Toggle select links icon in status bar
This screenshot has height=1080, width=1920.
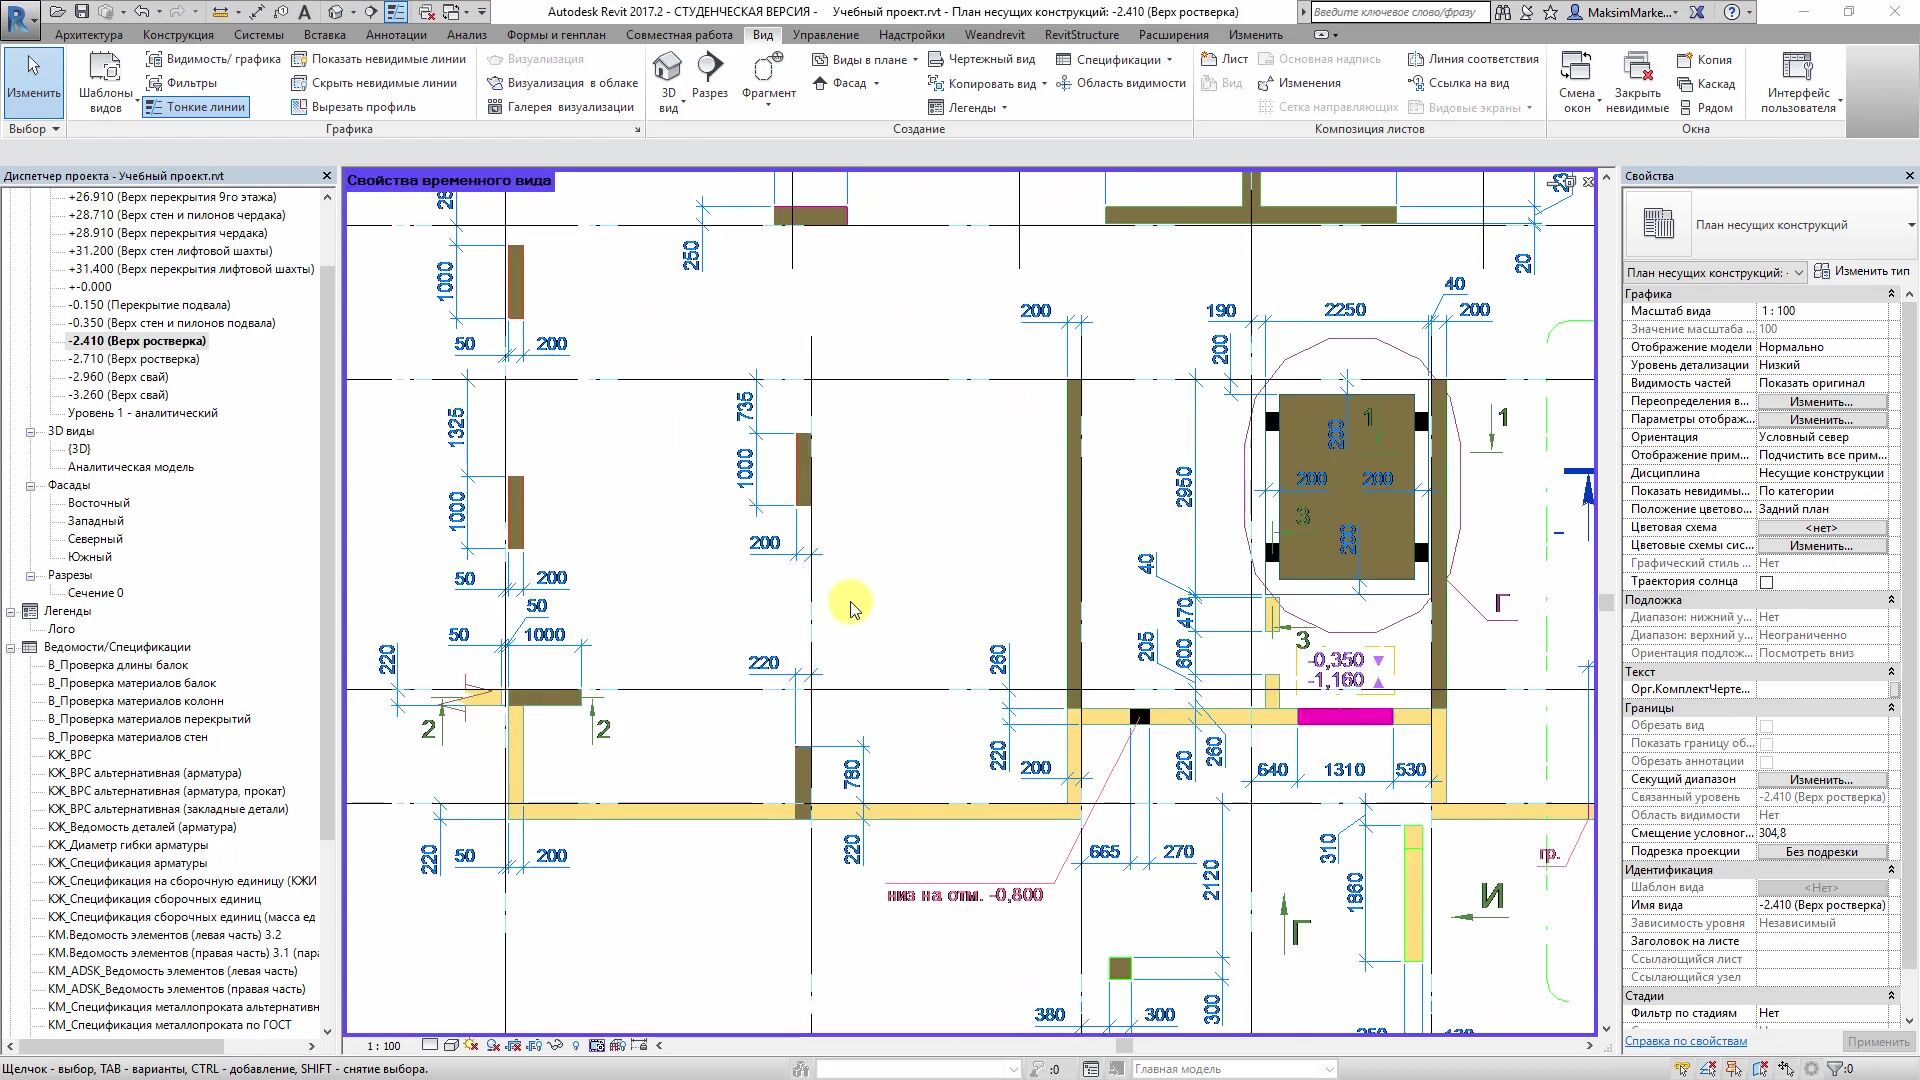pyautogui.click(x=1683, y=1069)
